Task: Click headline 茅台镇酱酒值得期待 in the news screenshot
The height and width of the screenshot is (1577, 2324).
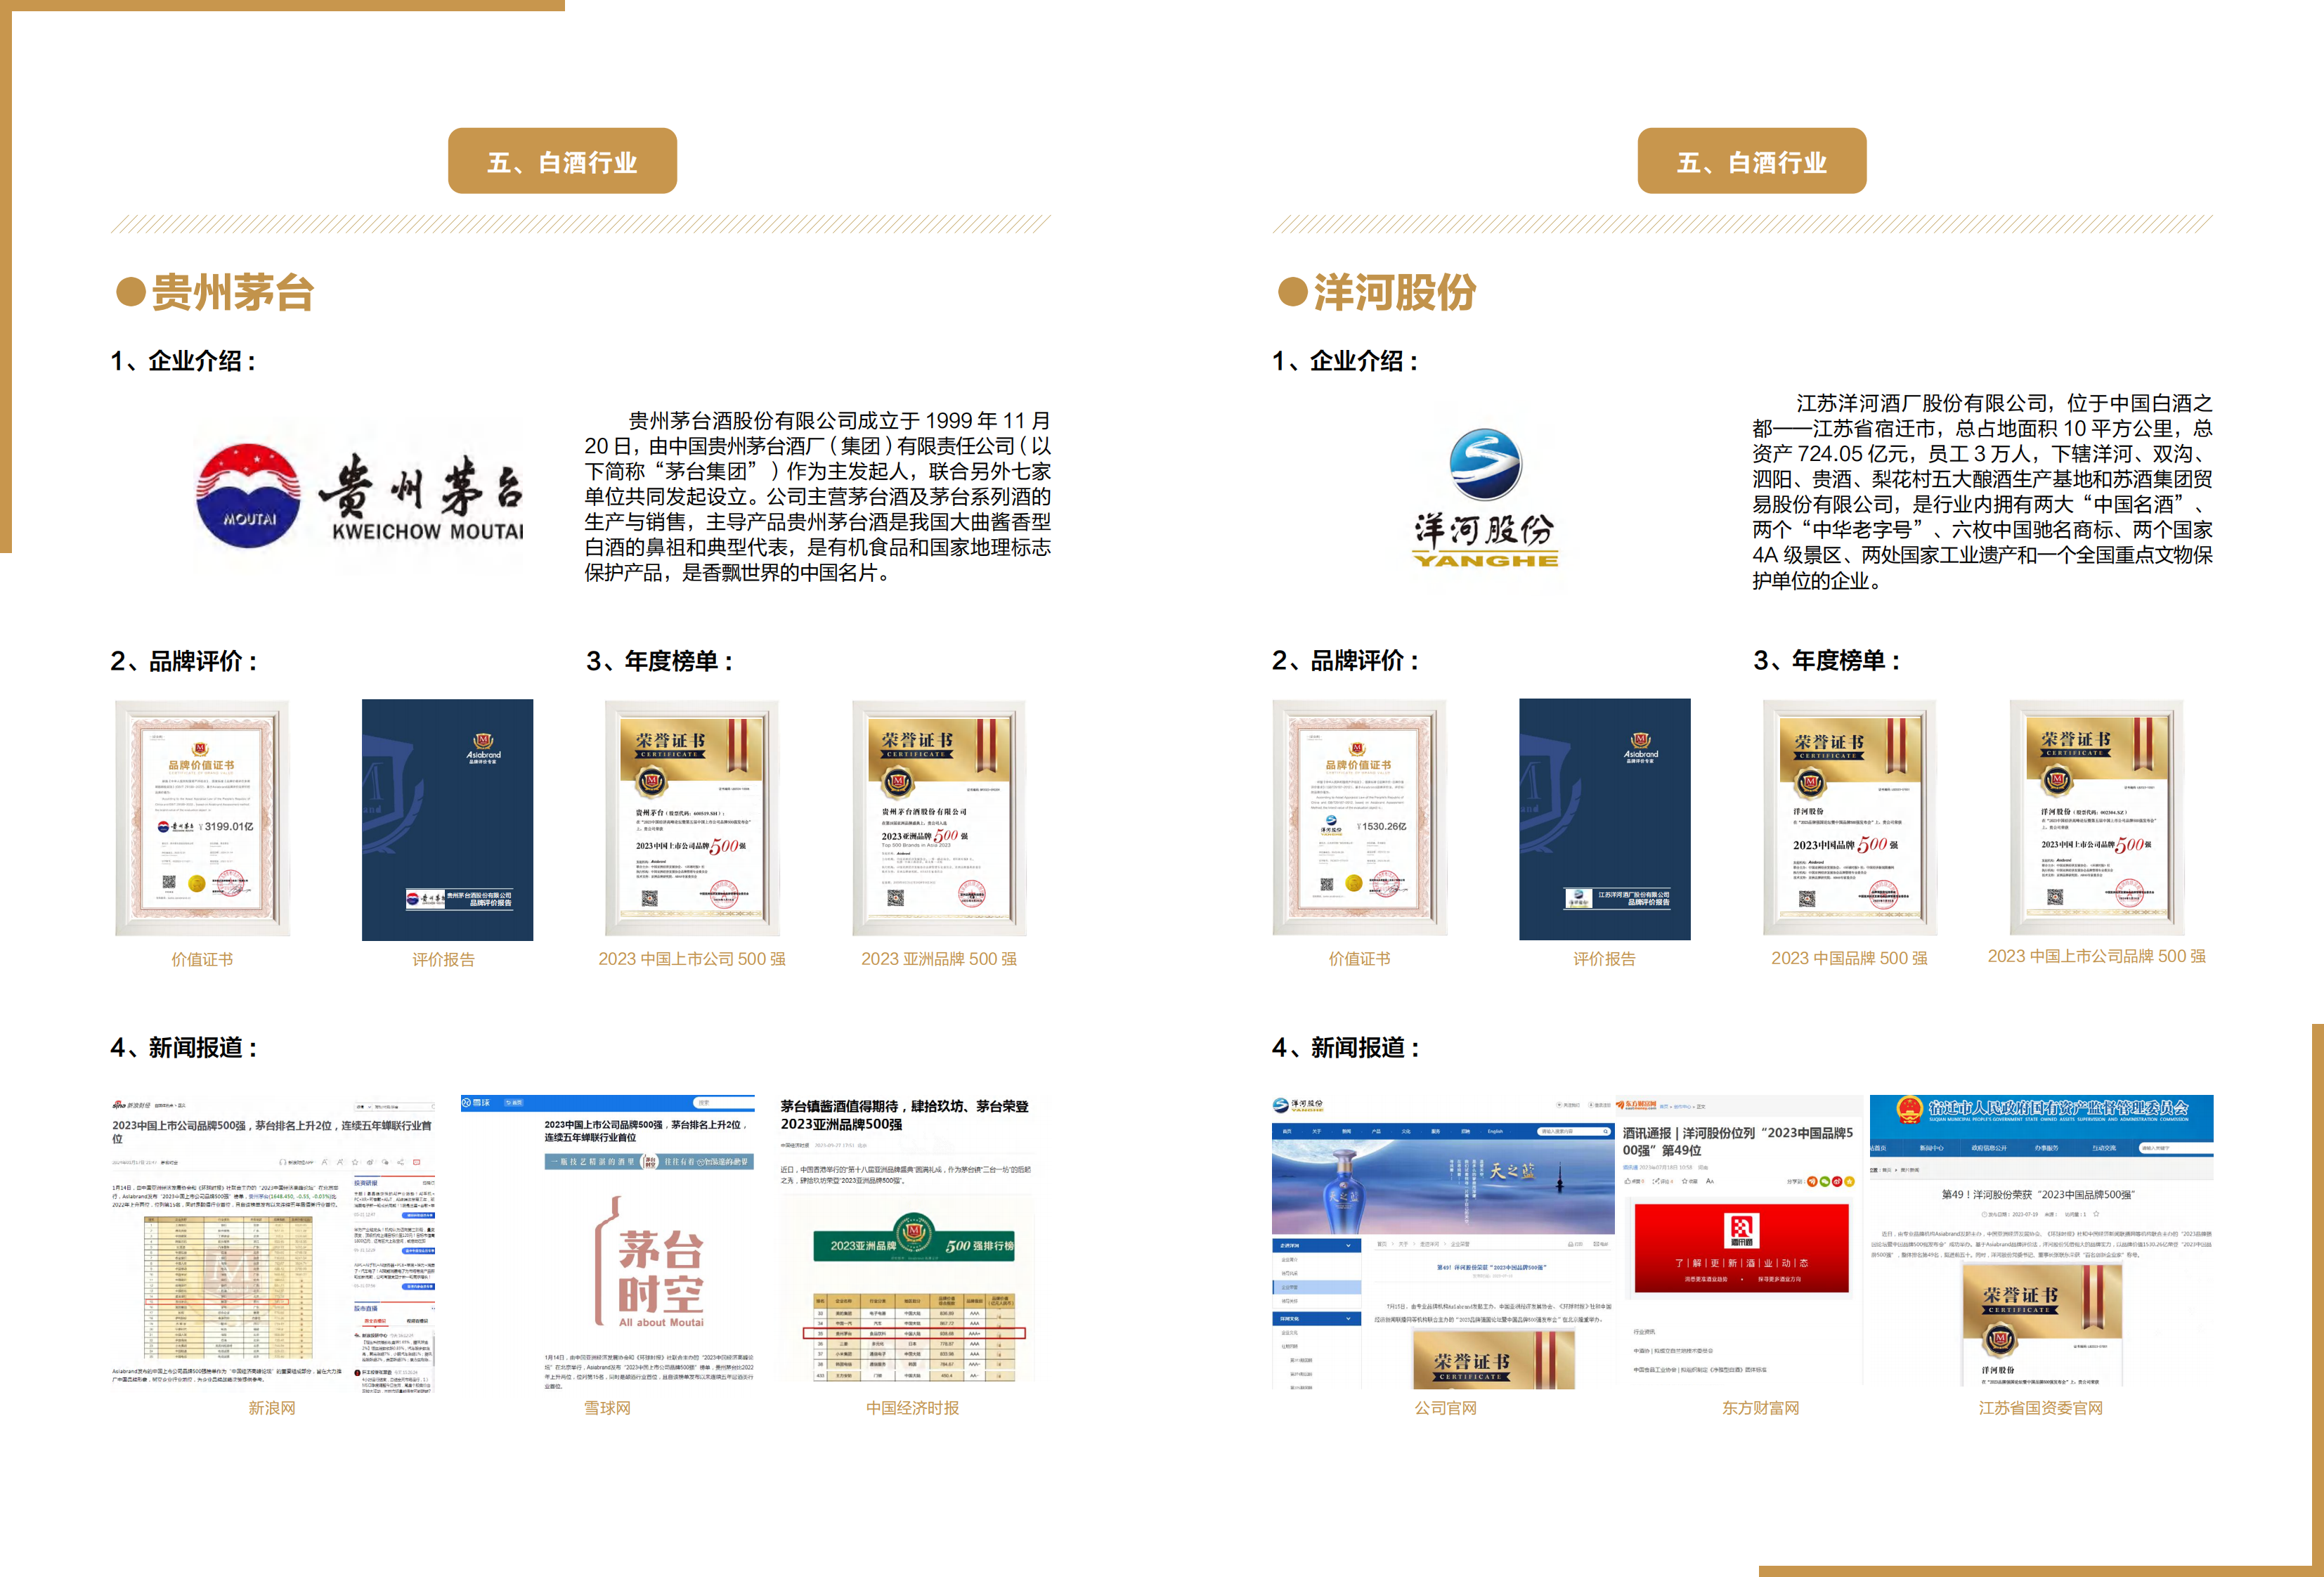Action: pyautogui.click(x=904, y=1115)
